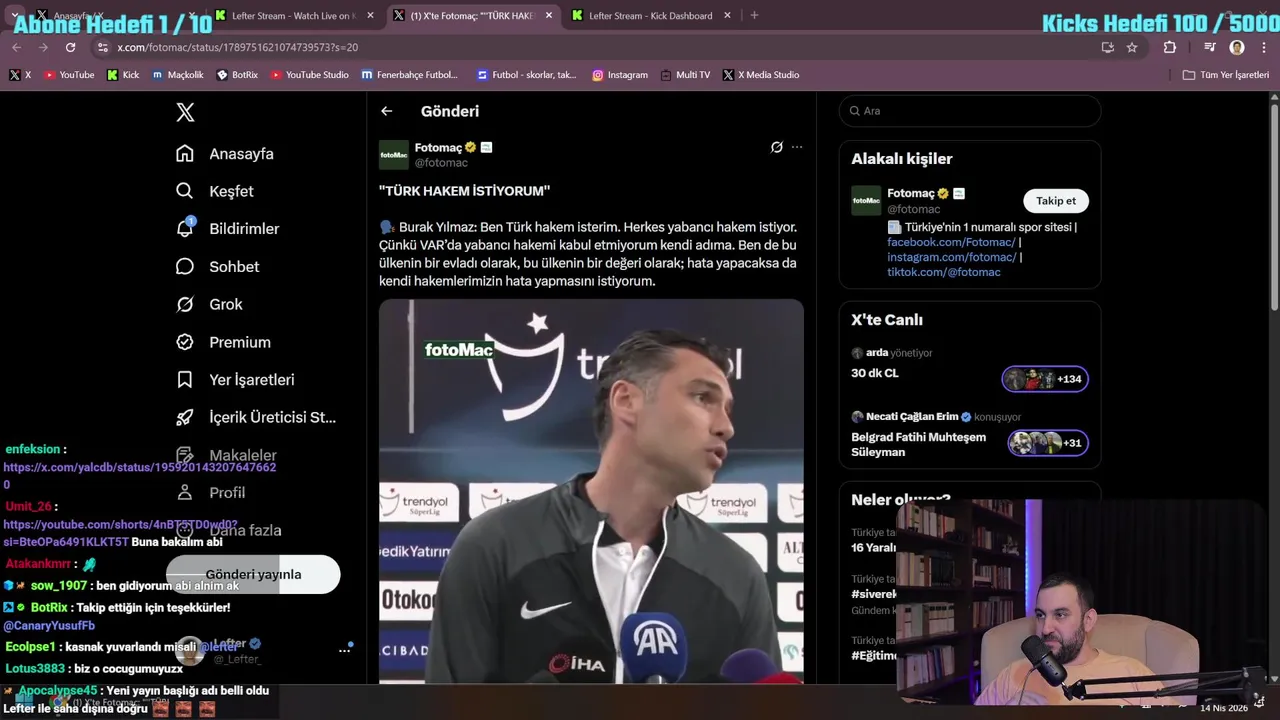Click Fotomaç author name on post
The height and width of the screenshot is (720, 1280).
[x=438, y=147]
